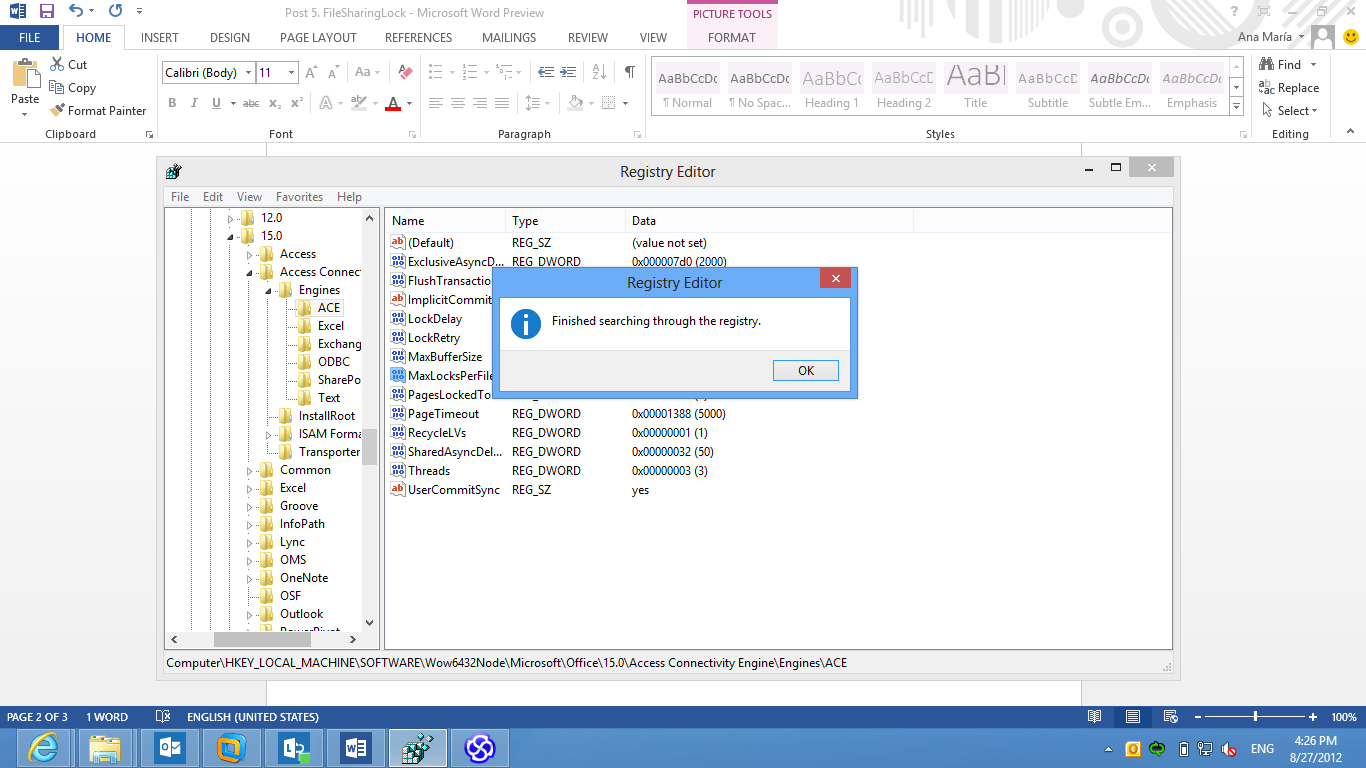Open Internet Explorer from the taskbar
The height and width of the screenshot is (768, 1366).
[43, 747]
